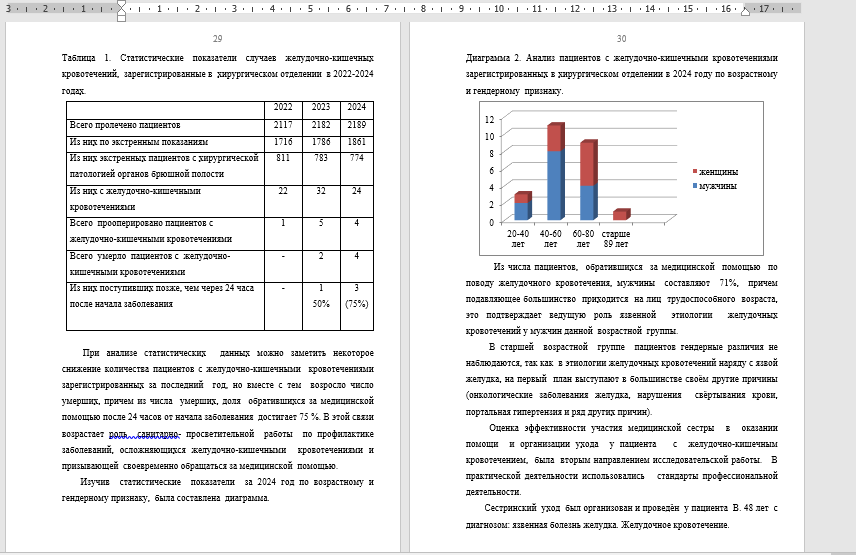The width and height of the screenshot is (856, 555).
Task: Select the 2024 column header cell
Action: coord(357,108)
